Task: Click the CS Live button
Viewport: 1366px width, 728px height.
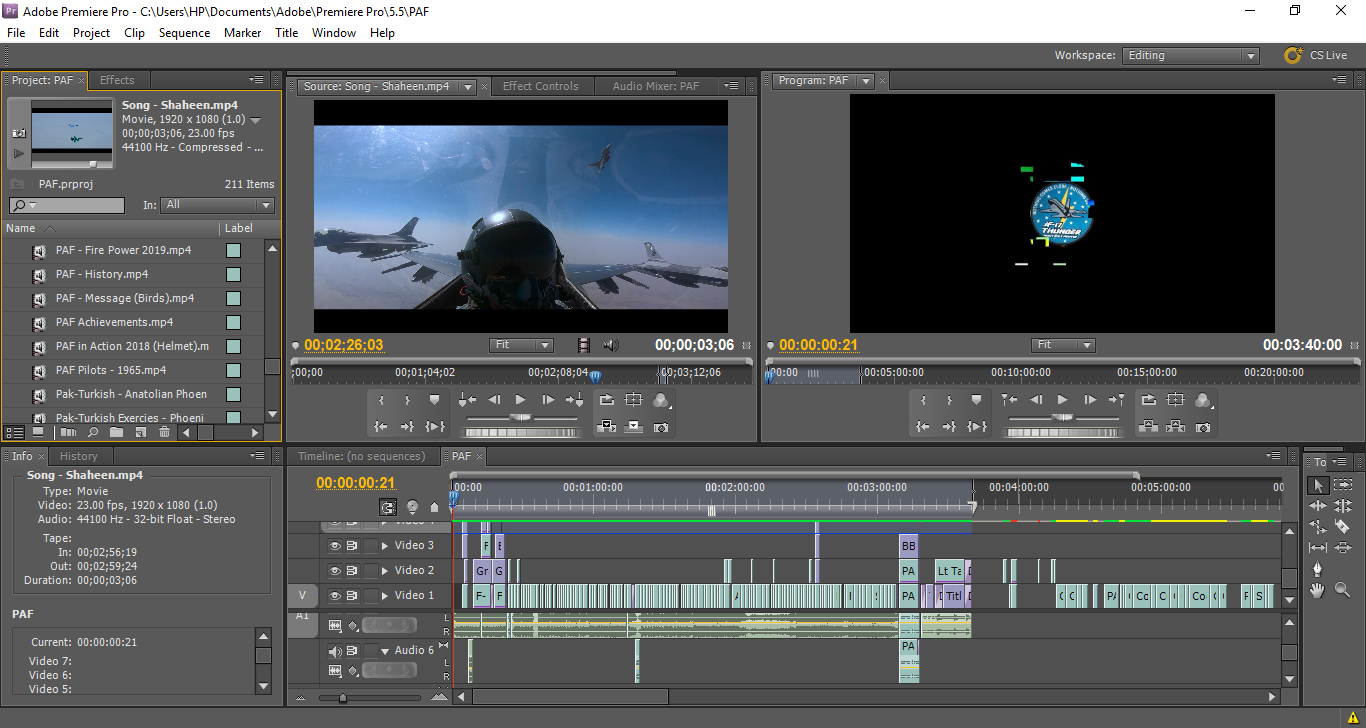Action: 1316,55
